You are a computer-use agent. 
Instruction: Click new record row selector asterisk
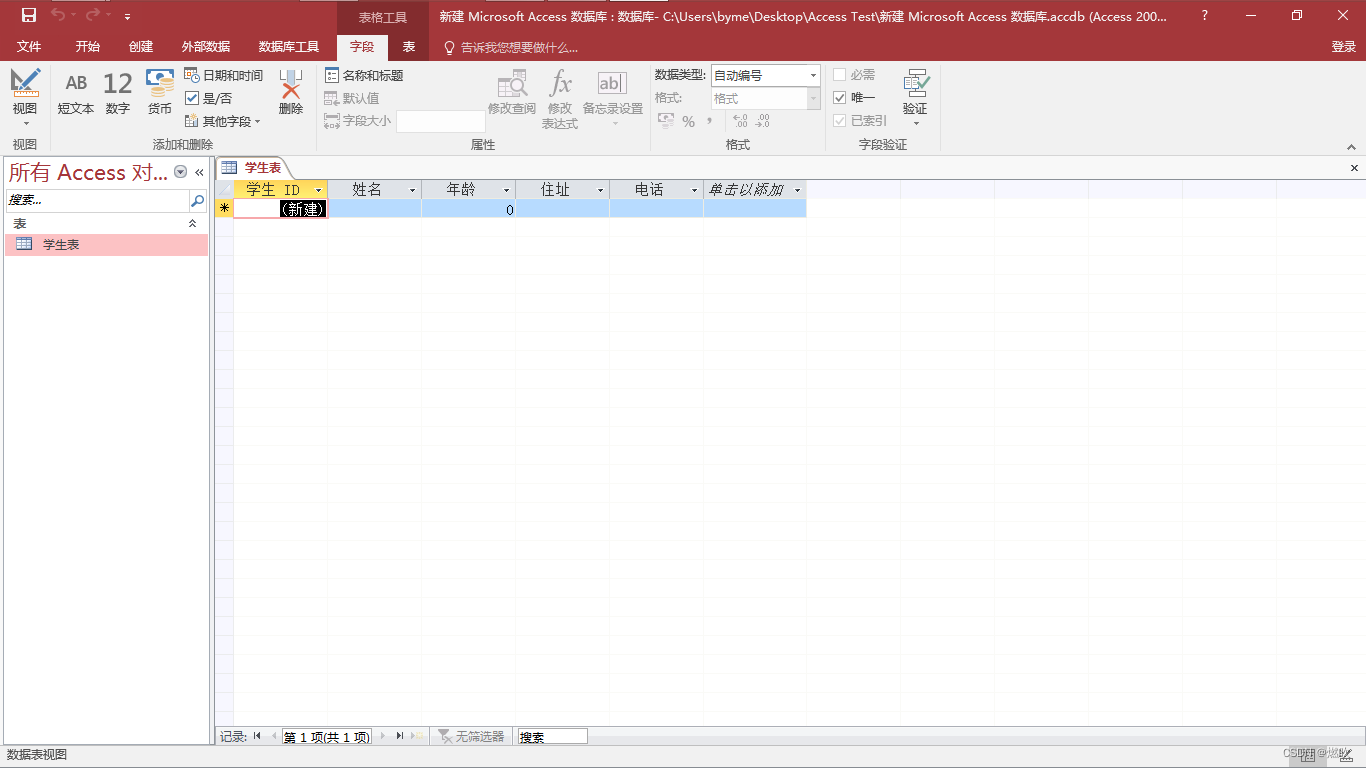click(x=224, y=209)
